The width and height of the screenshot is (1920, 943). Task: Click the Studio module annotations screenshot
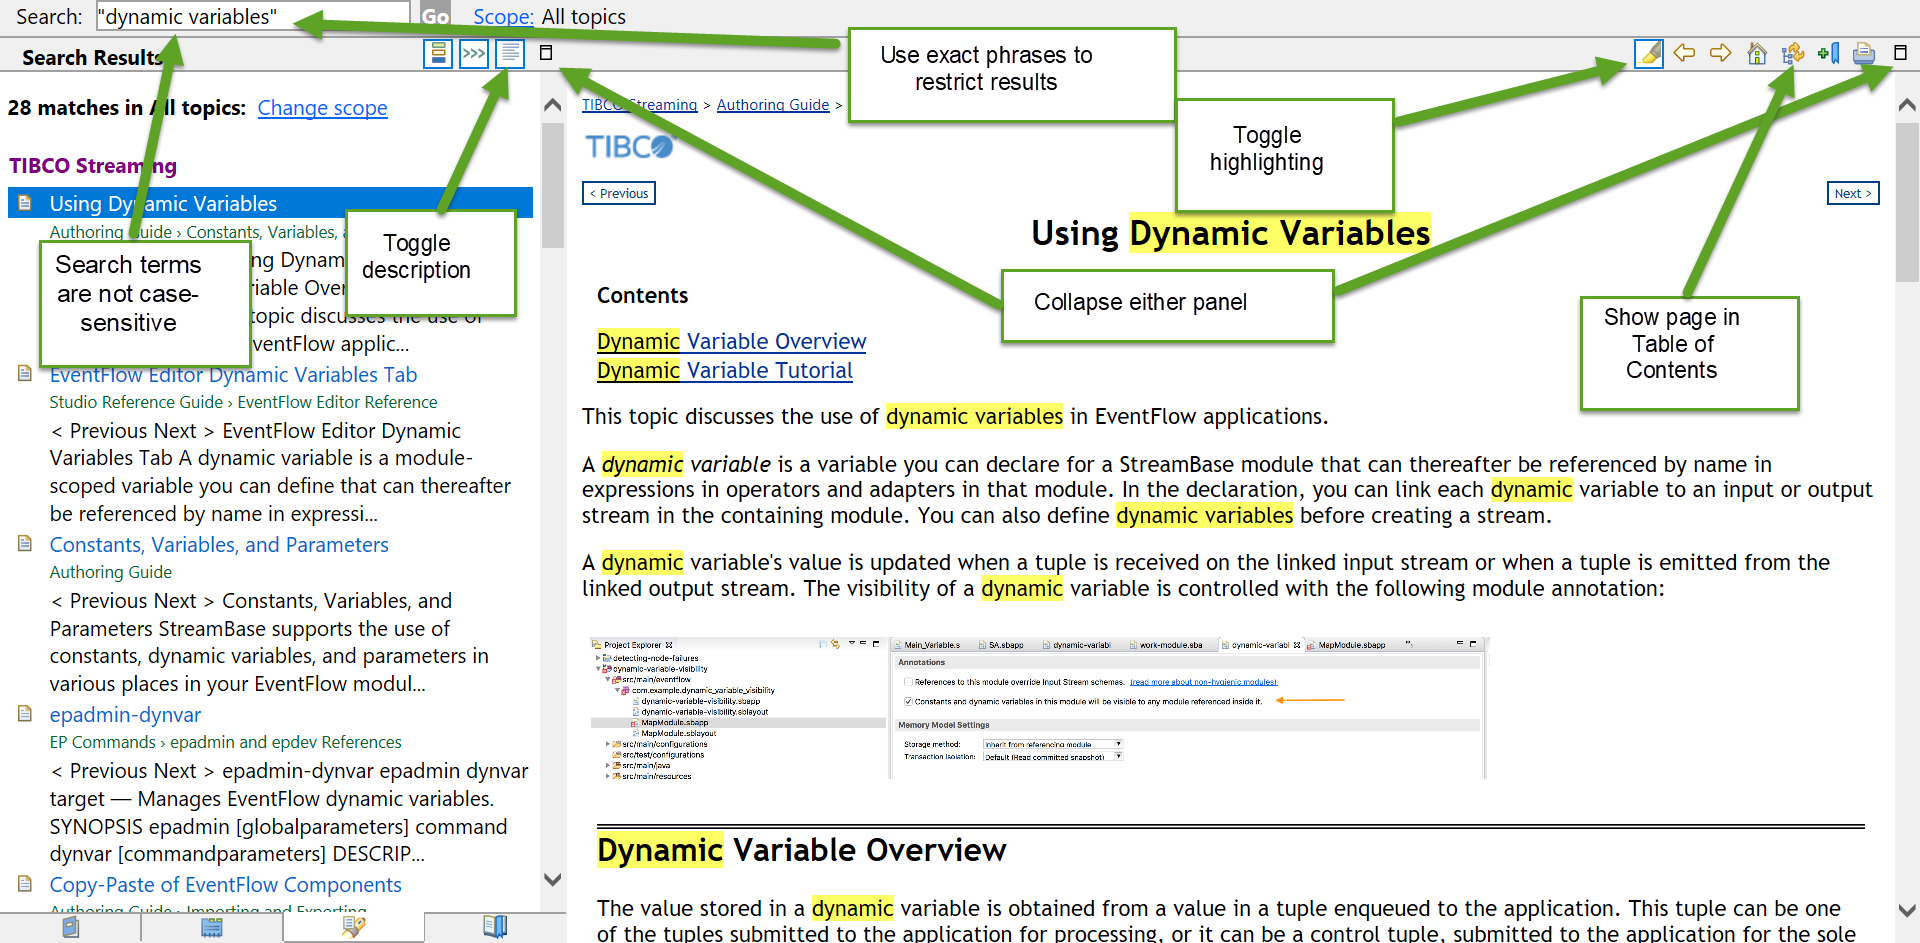click(x=1038, y=708)
